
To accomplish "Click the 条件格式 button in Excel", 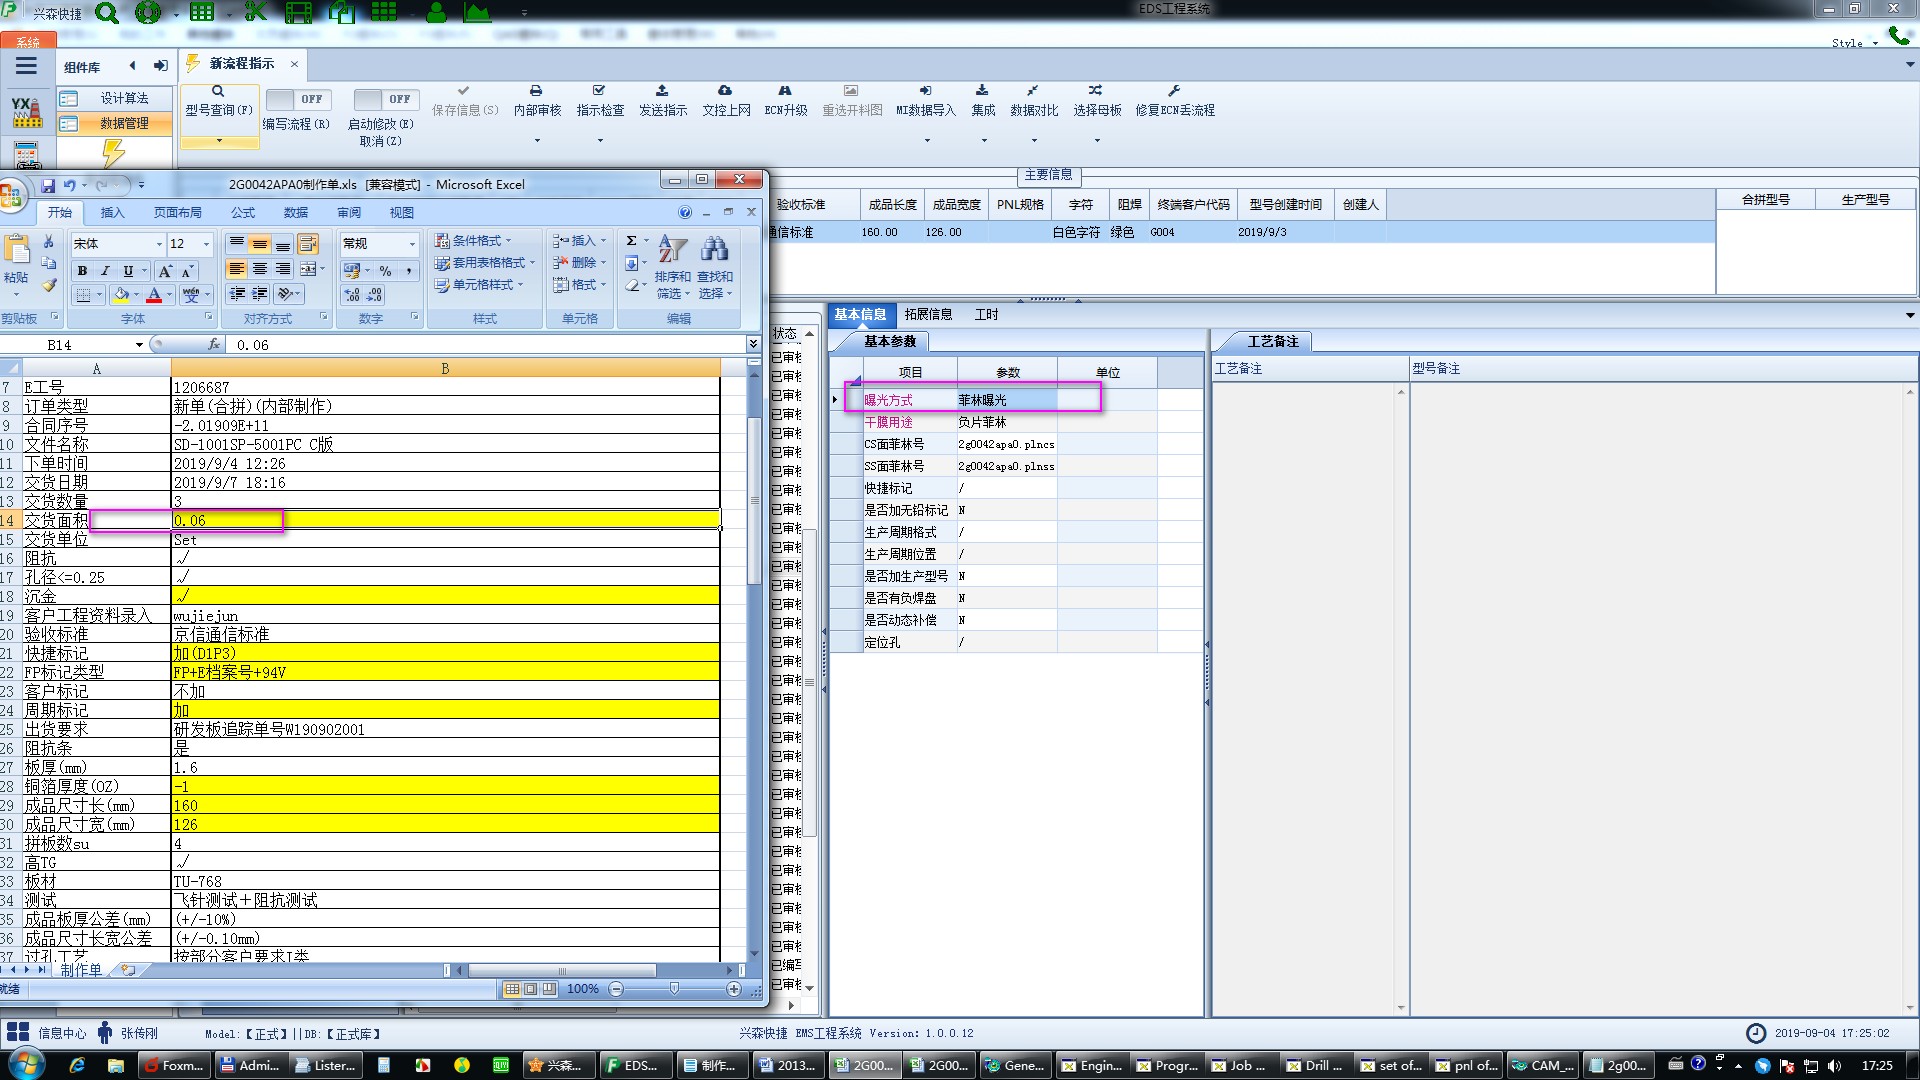I will coord(473,241).
